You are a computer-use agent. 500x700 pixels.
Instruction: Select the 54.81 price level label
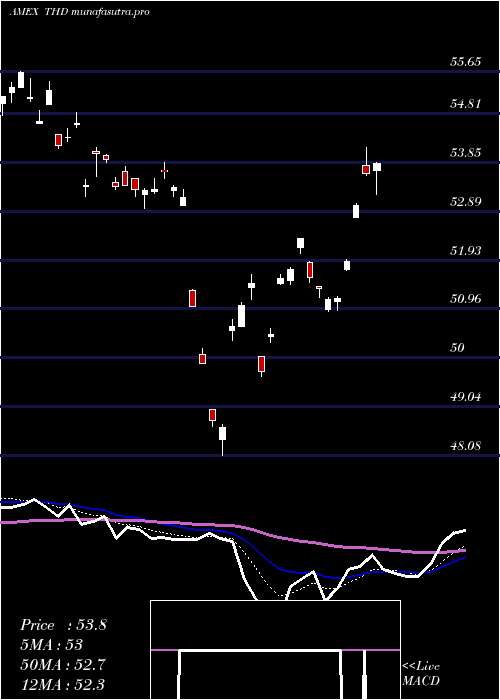click(465, 104)
